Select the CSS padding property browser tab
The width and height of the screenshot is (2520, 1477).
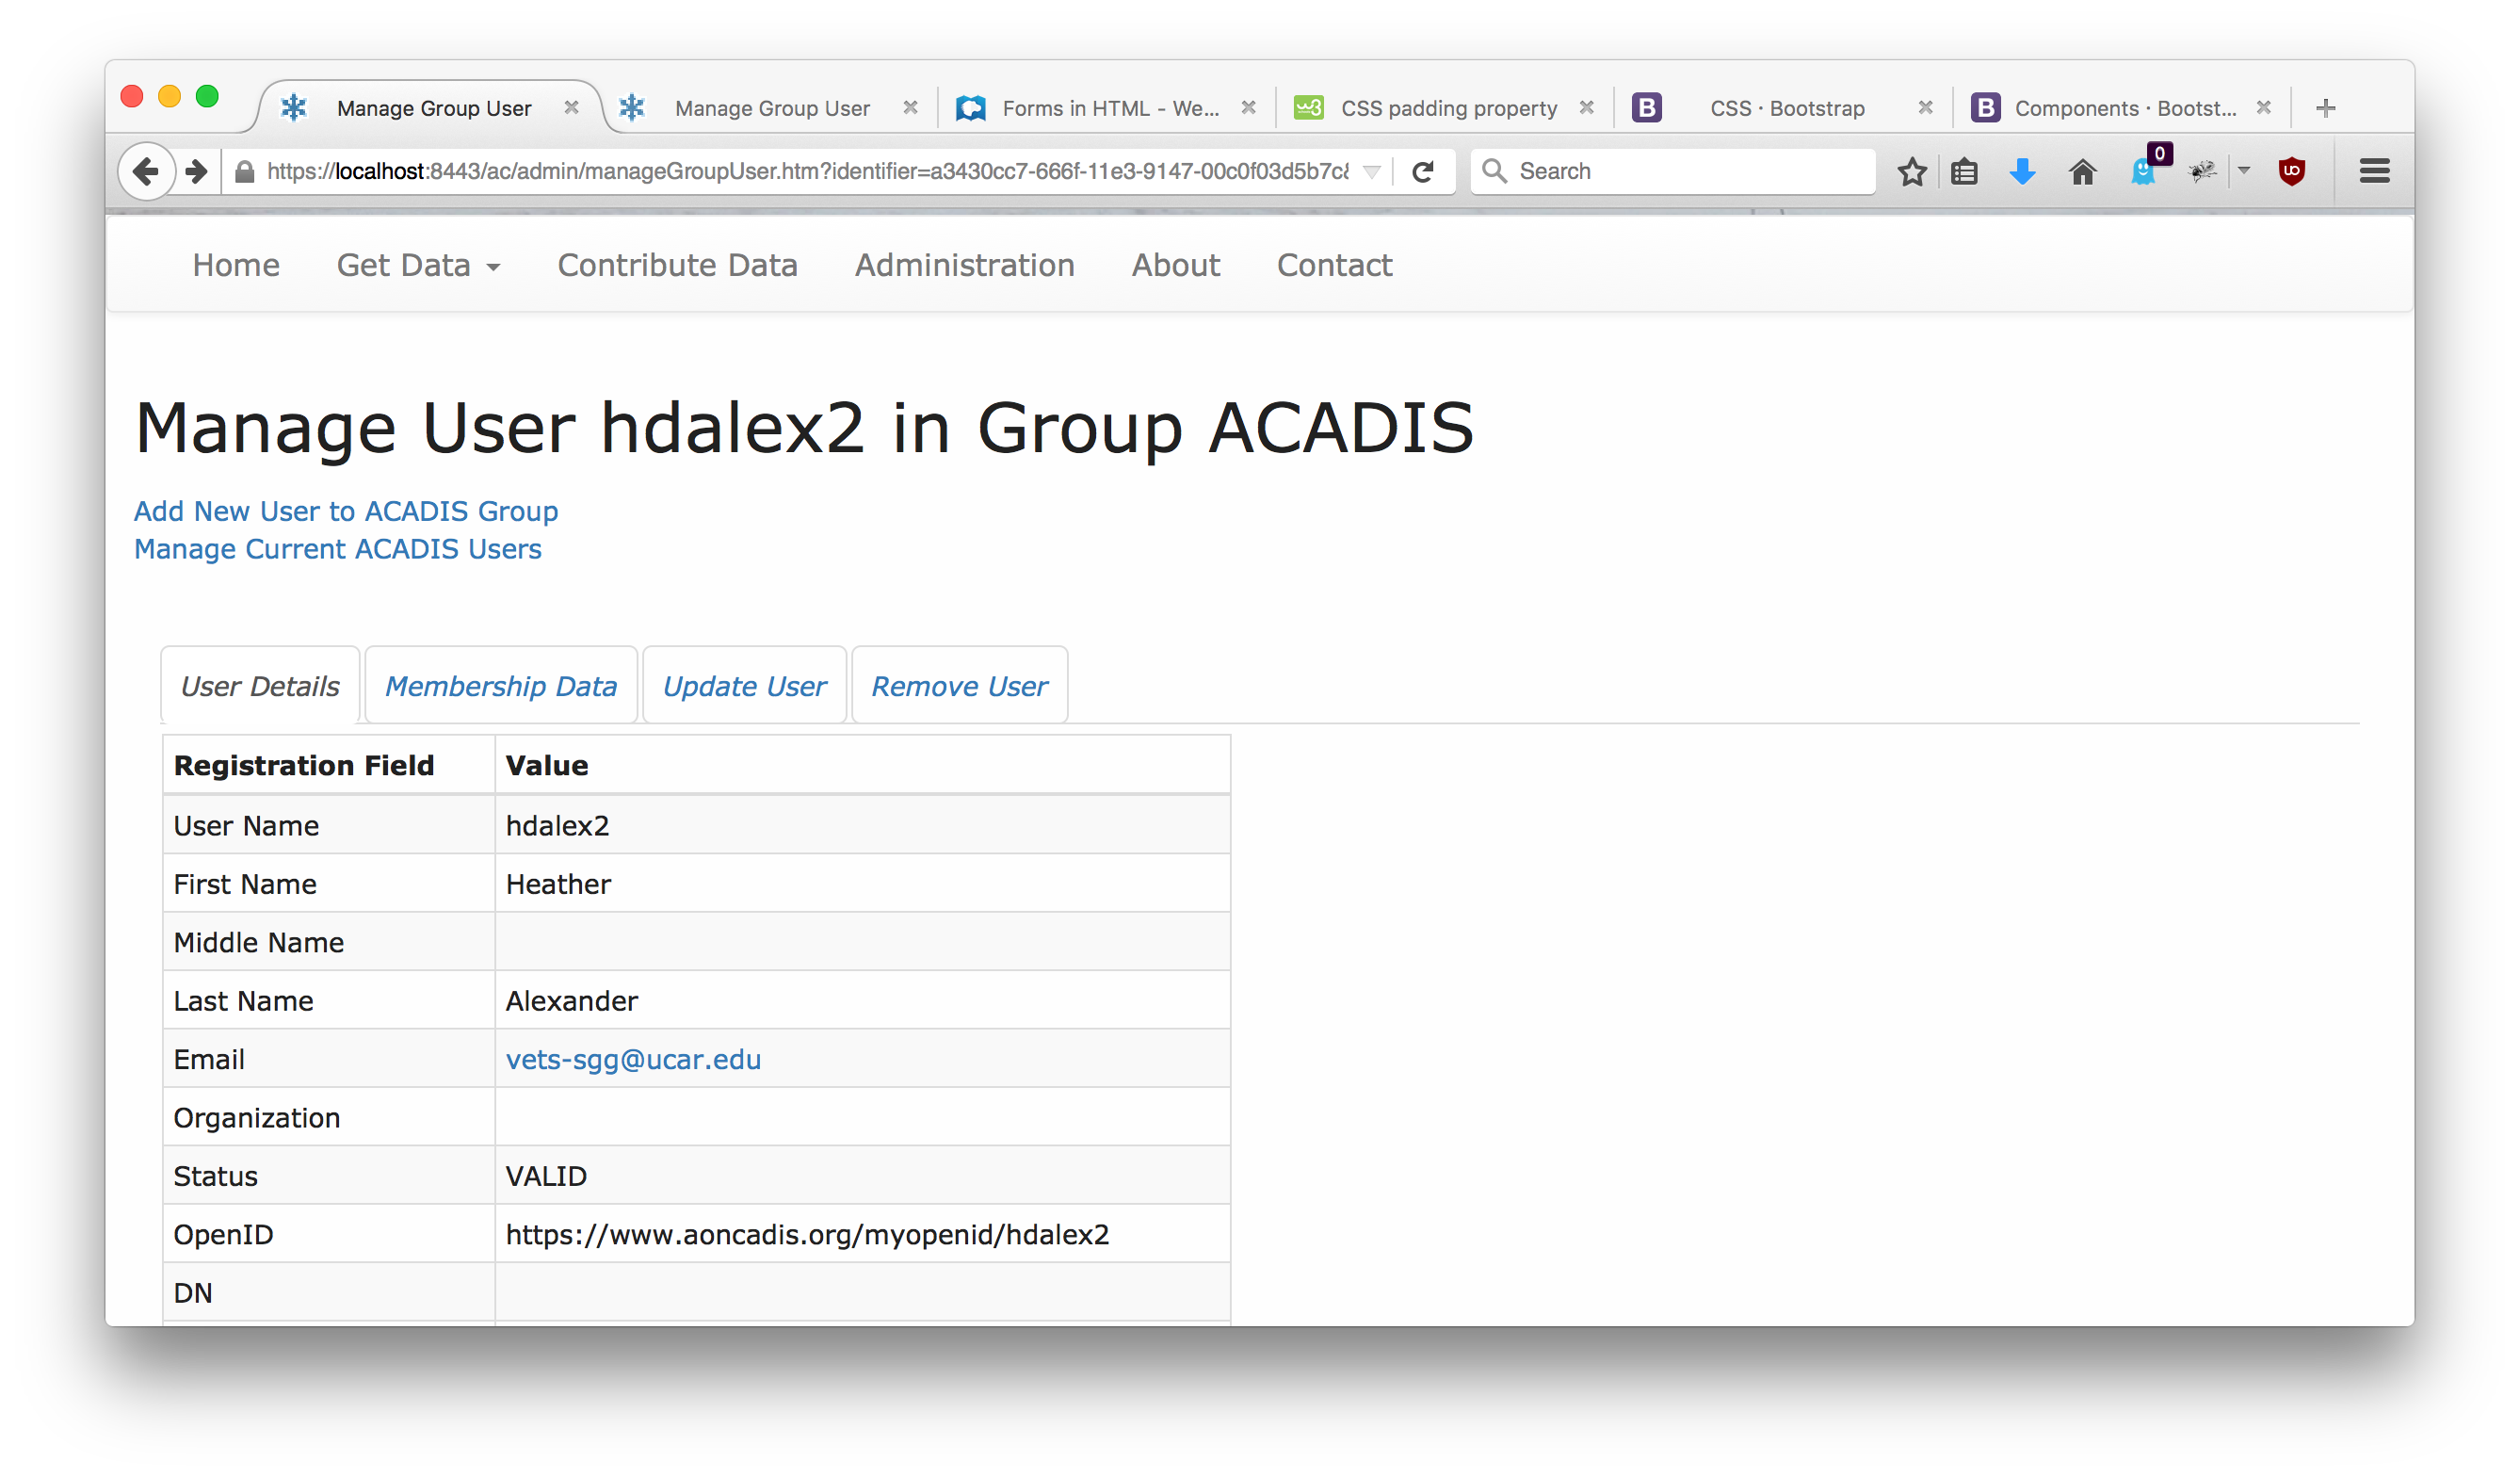click(x=1447, y=108)
